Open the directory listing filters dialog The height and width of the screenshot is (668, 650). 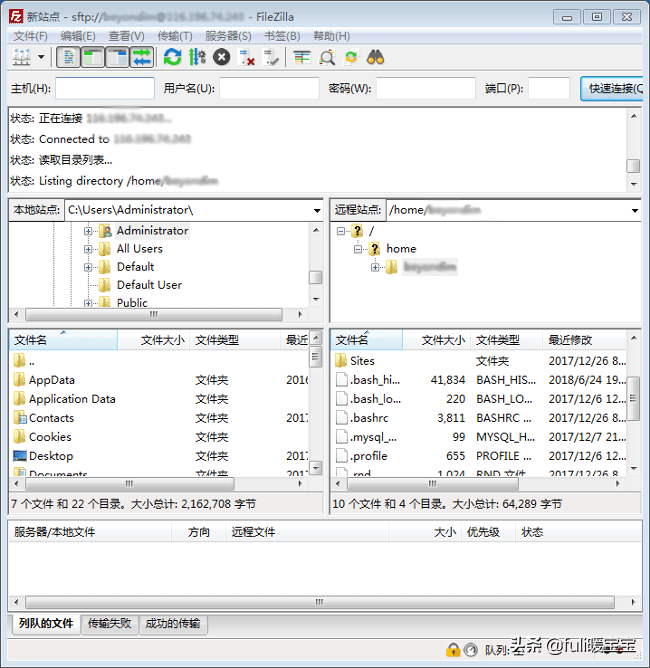[x=302, y=57]
